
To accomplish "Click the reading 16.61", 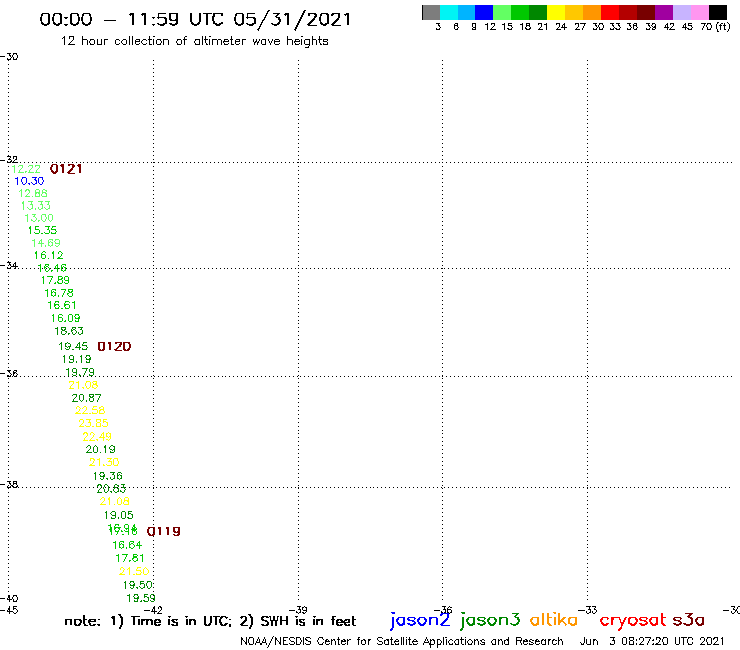I will pos(62,305).
